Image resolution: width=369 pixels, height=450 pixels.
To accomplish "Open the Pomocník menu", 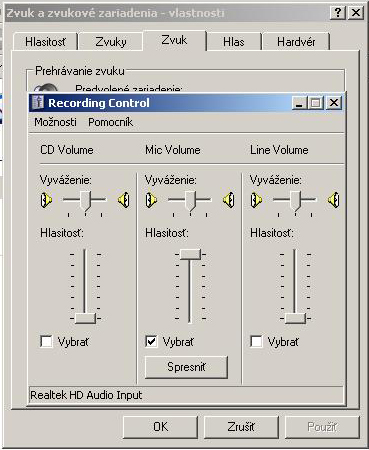I will (111, 122).
